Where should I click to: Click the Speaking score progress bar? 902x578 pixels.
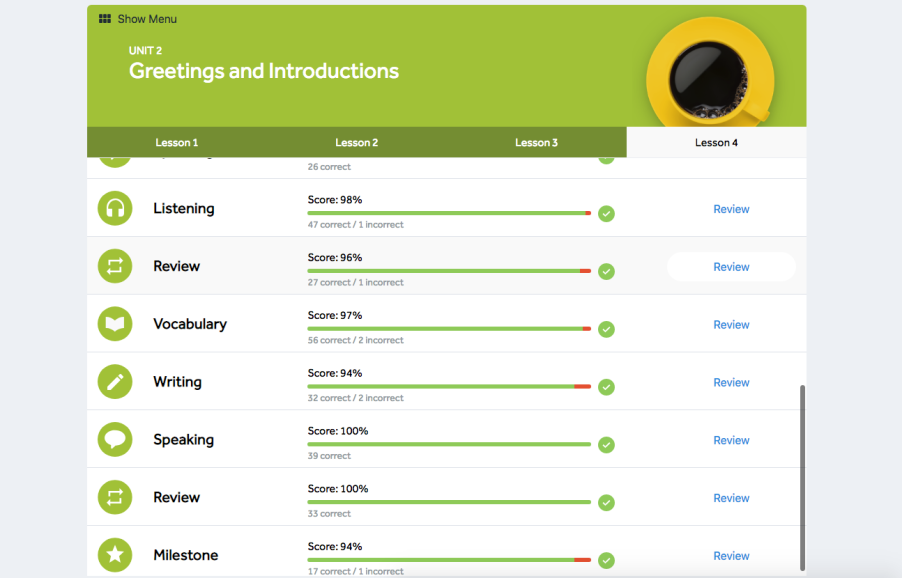pyautogui.click(x=449, y=444)
